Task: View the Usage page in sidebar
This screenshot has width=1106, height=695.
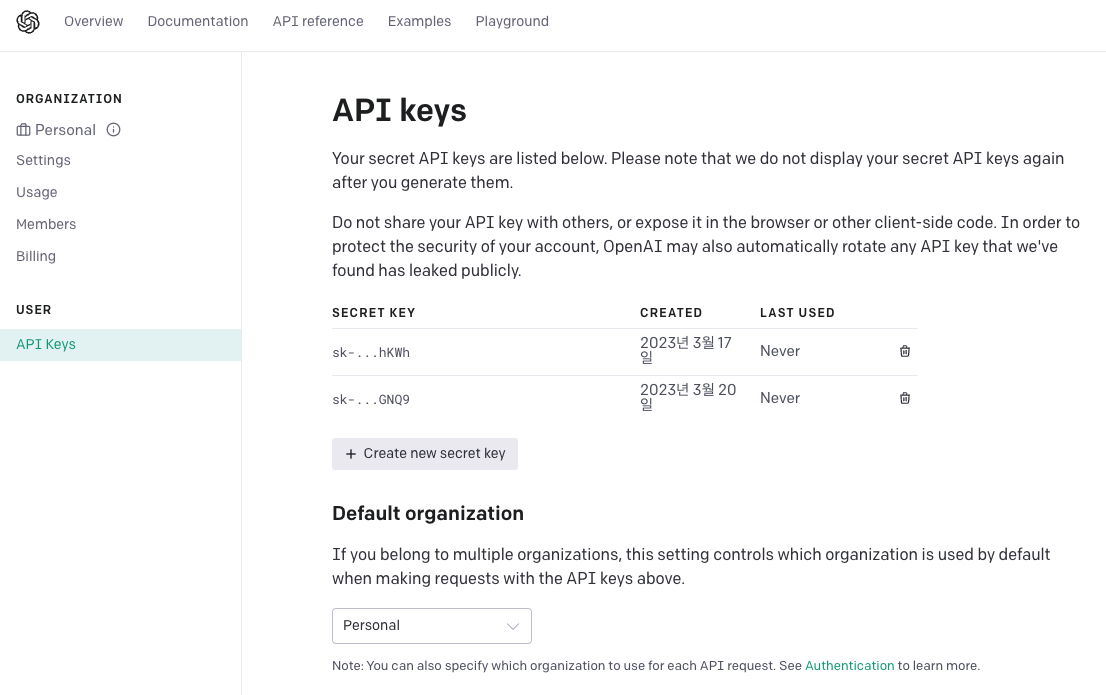Action: (x=37, y=192)
